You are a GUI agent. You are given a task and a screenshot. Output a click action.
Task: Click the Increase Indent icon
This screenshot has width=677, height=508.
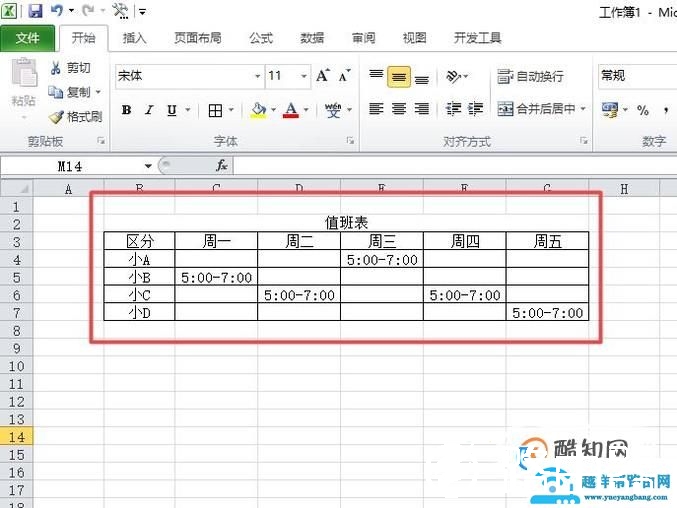click(x=475, y=108)
